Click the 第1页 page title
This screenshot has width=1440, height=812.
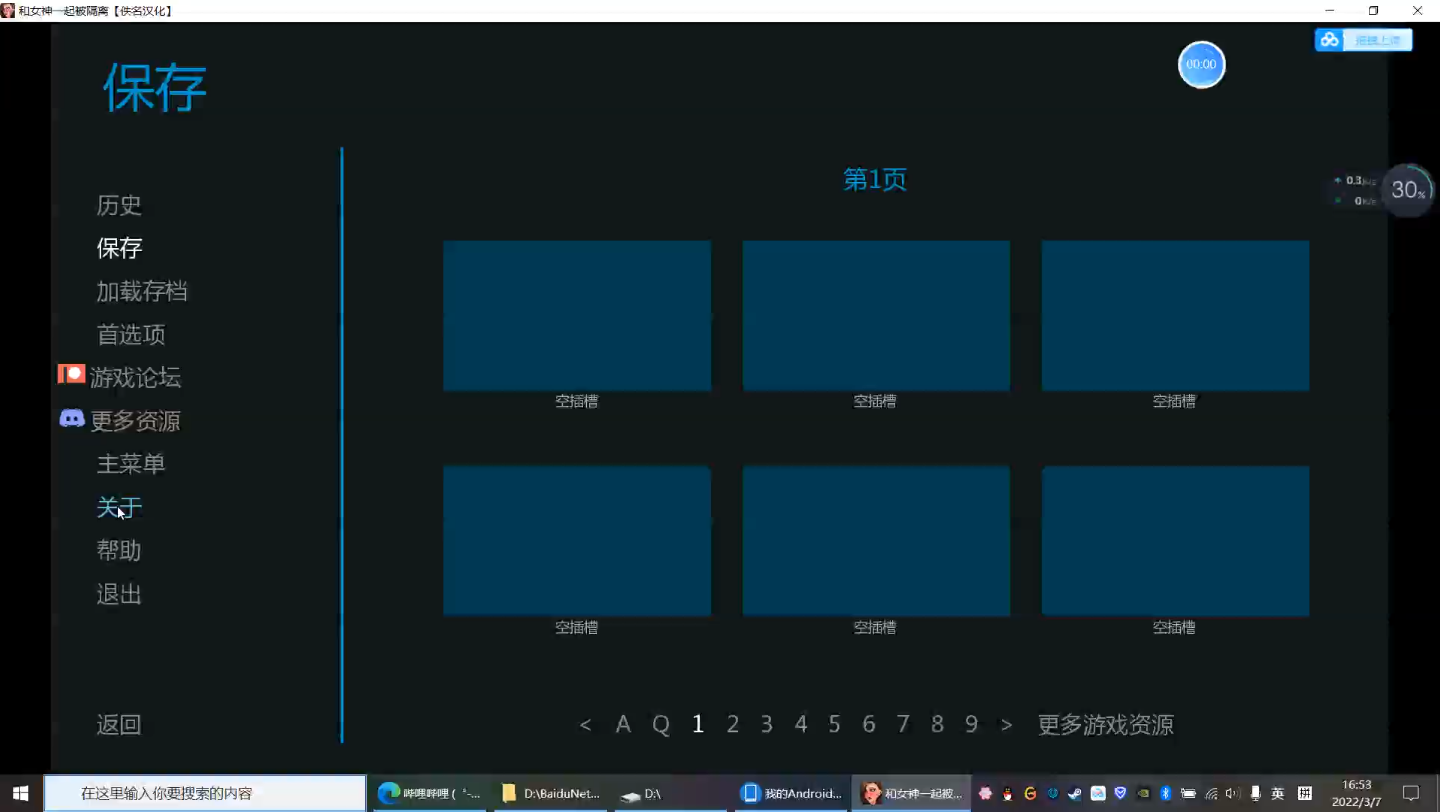875,180
